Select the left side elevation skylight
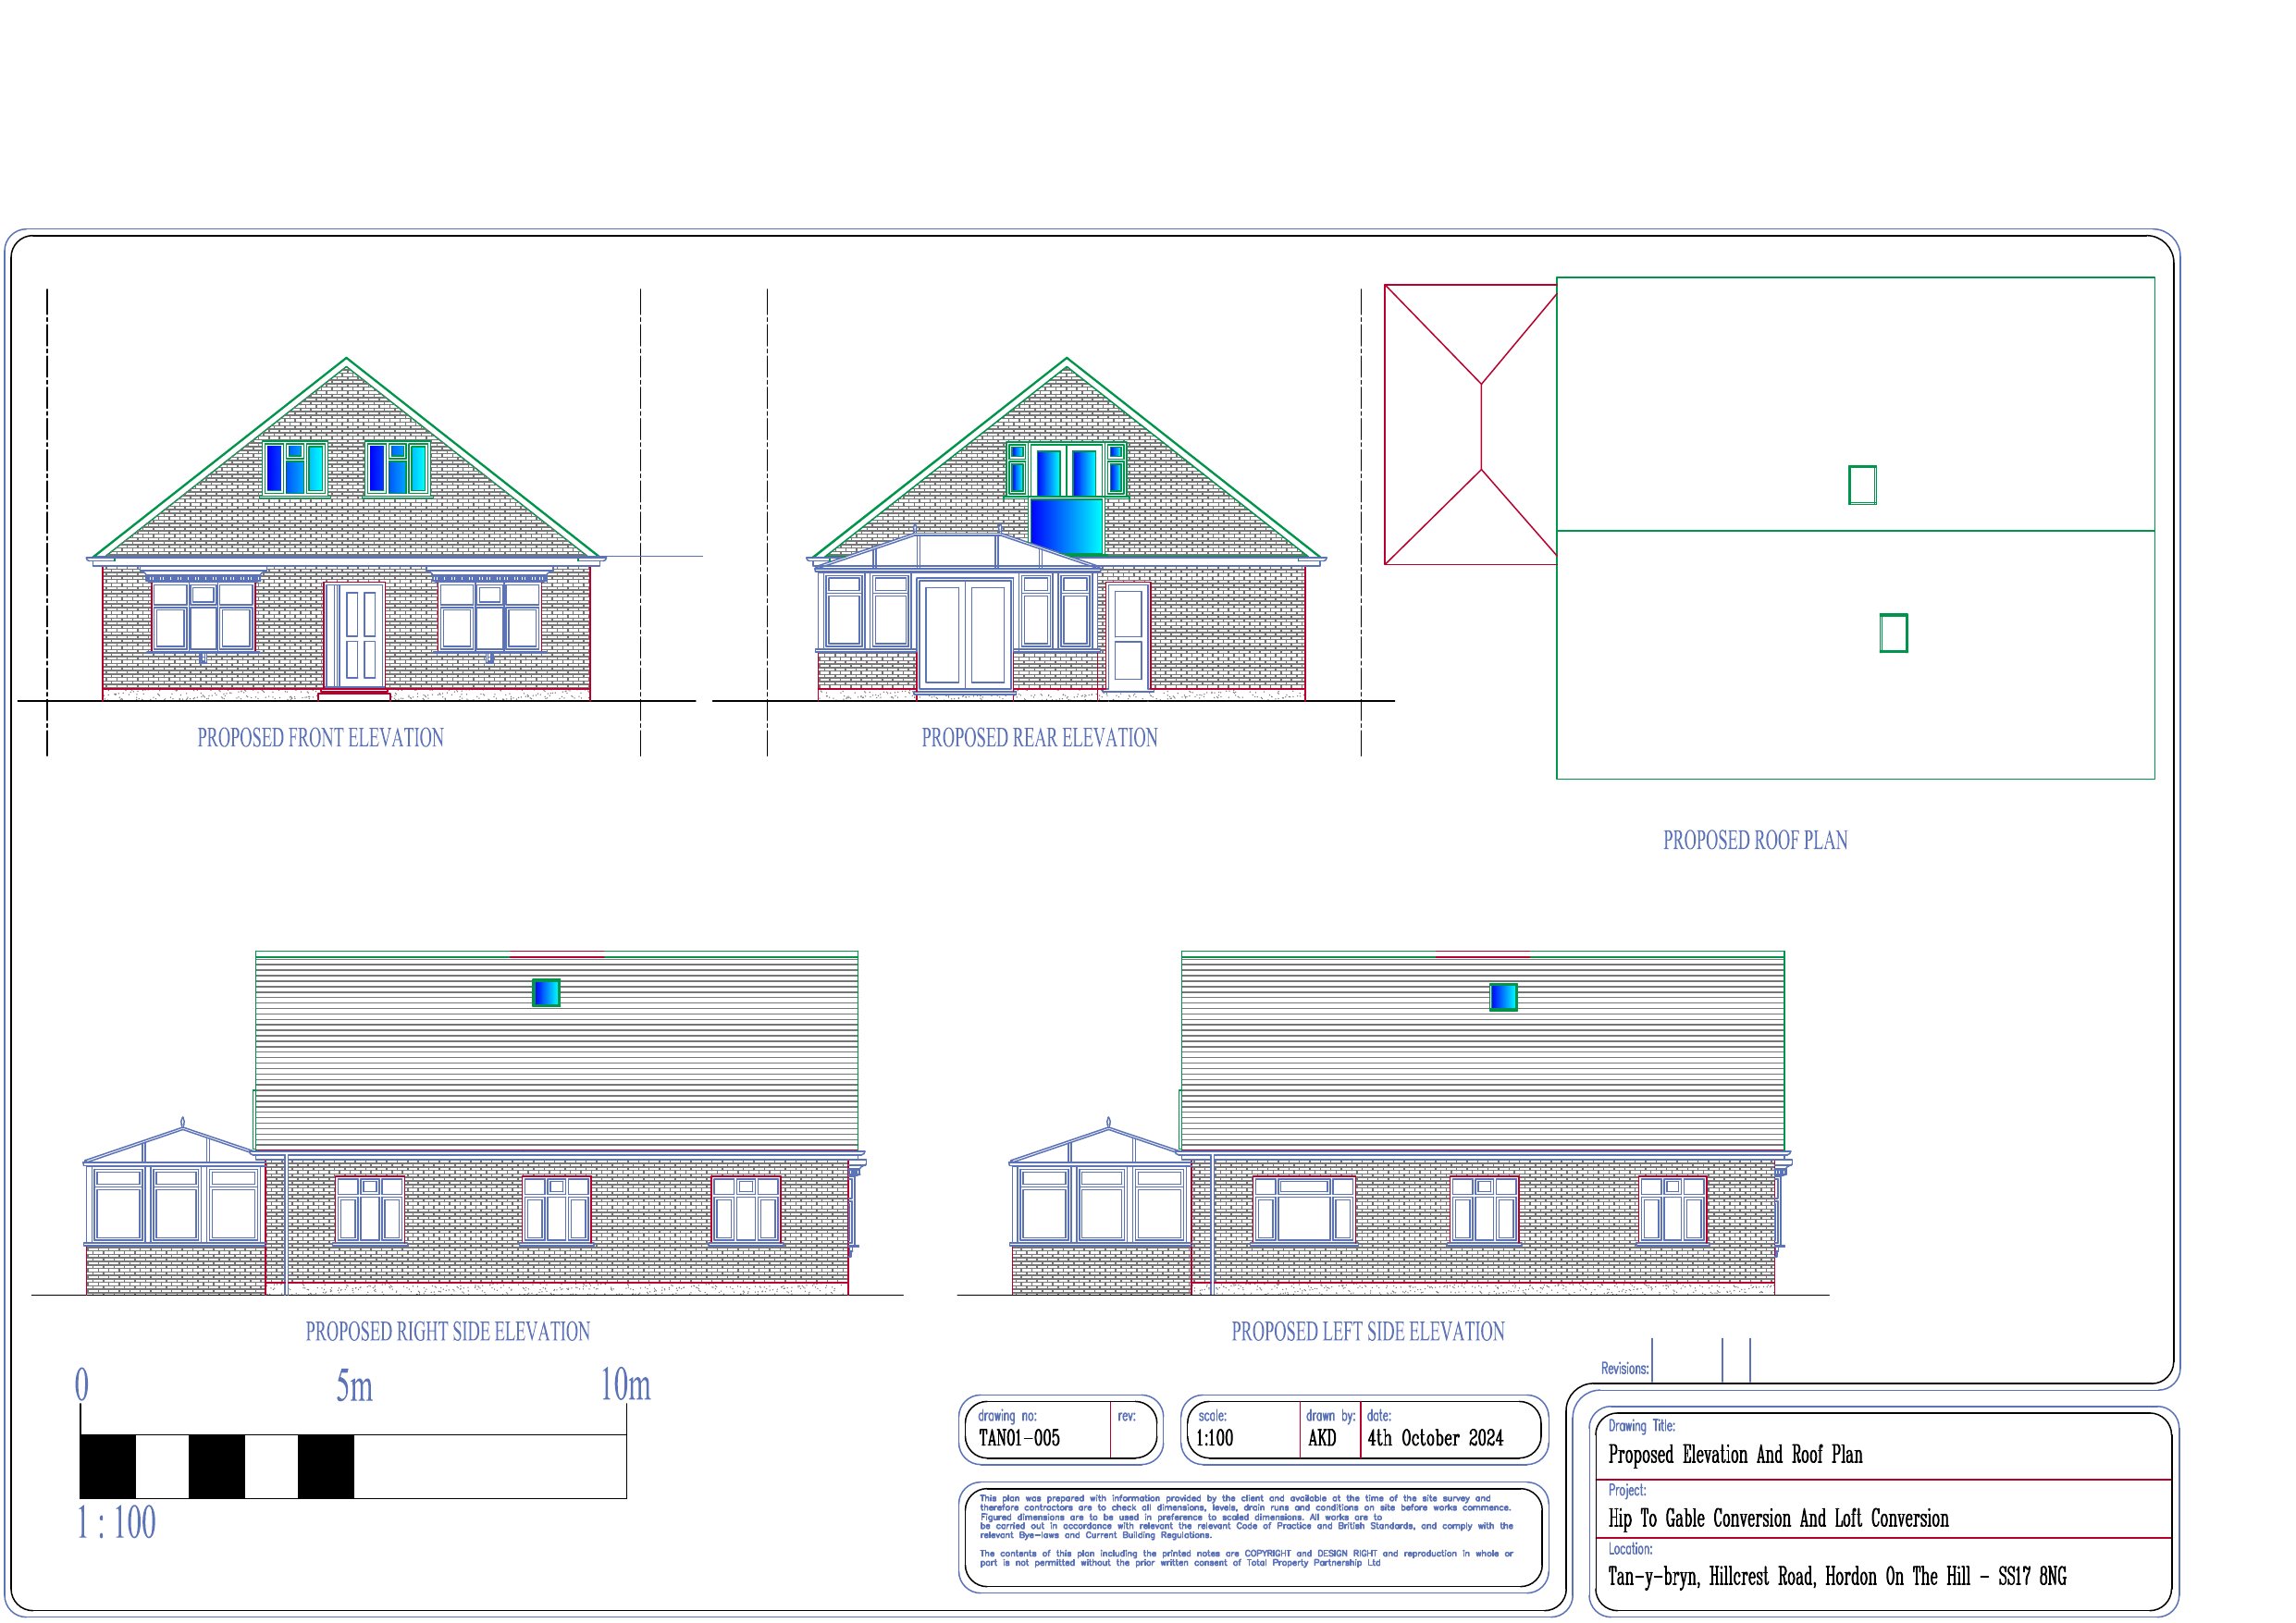The image size is (2296, 1623). click(x=1503, y=997)
